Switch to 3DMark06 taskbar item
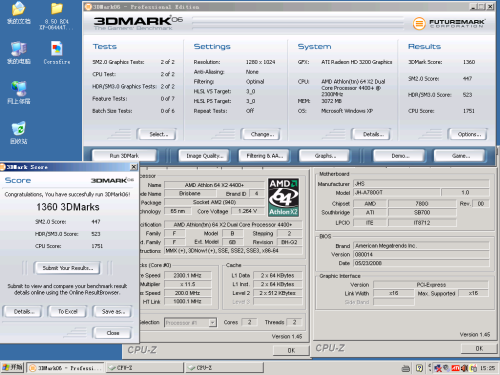 (65, 368)
